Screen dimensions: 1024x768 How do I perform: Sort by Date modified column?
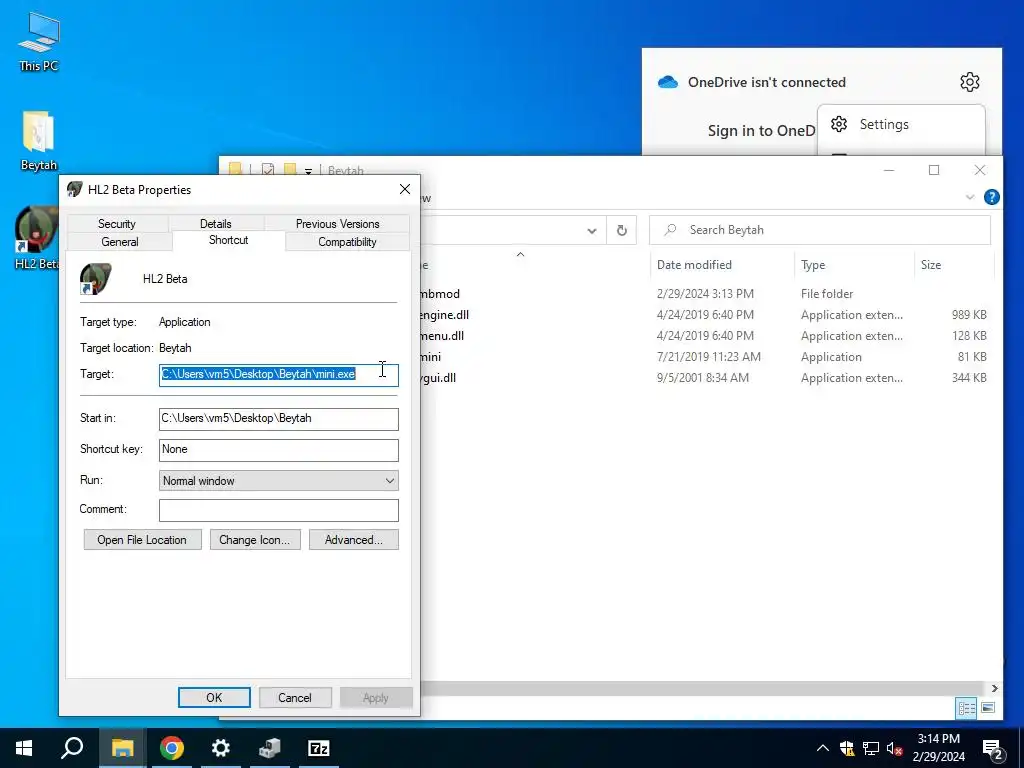click(x=694, y=264)
